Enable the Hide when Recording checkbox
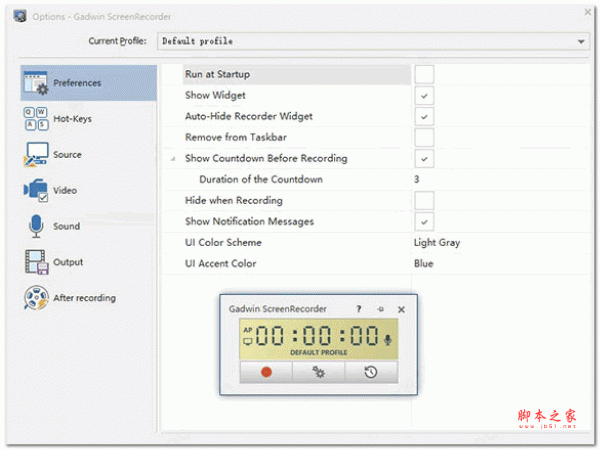The height and width of the screenshot is (450, 600). pos(424,201)
